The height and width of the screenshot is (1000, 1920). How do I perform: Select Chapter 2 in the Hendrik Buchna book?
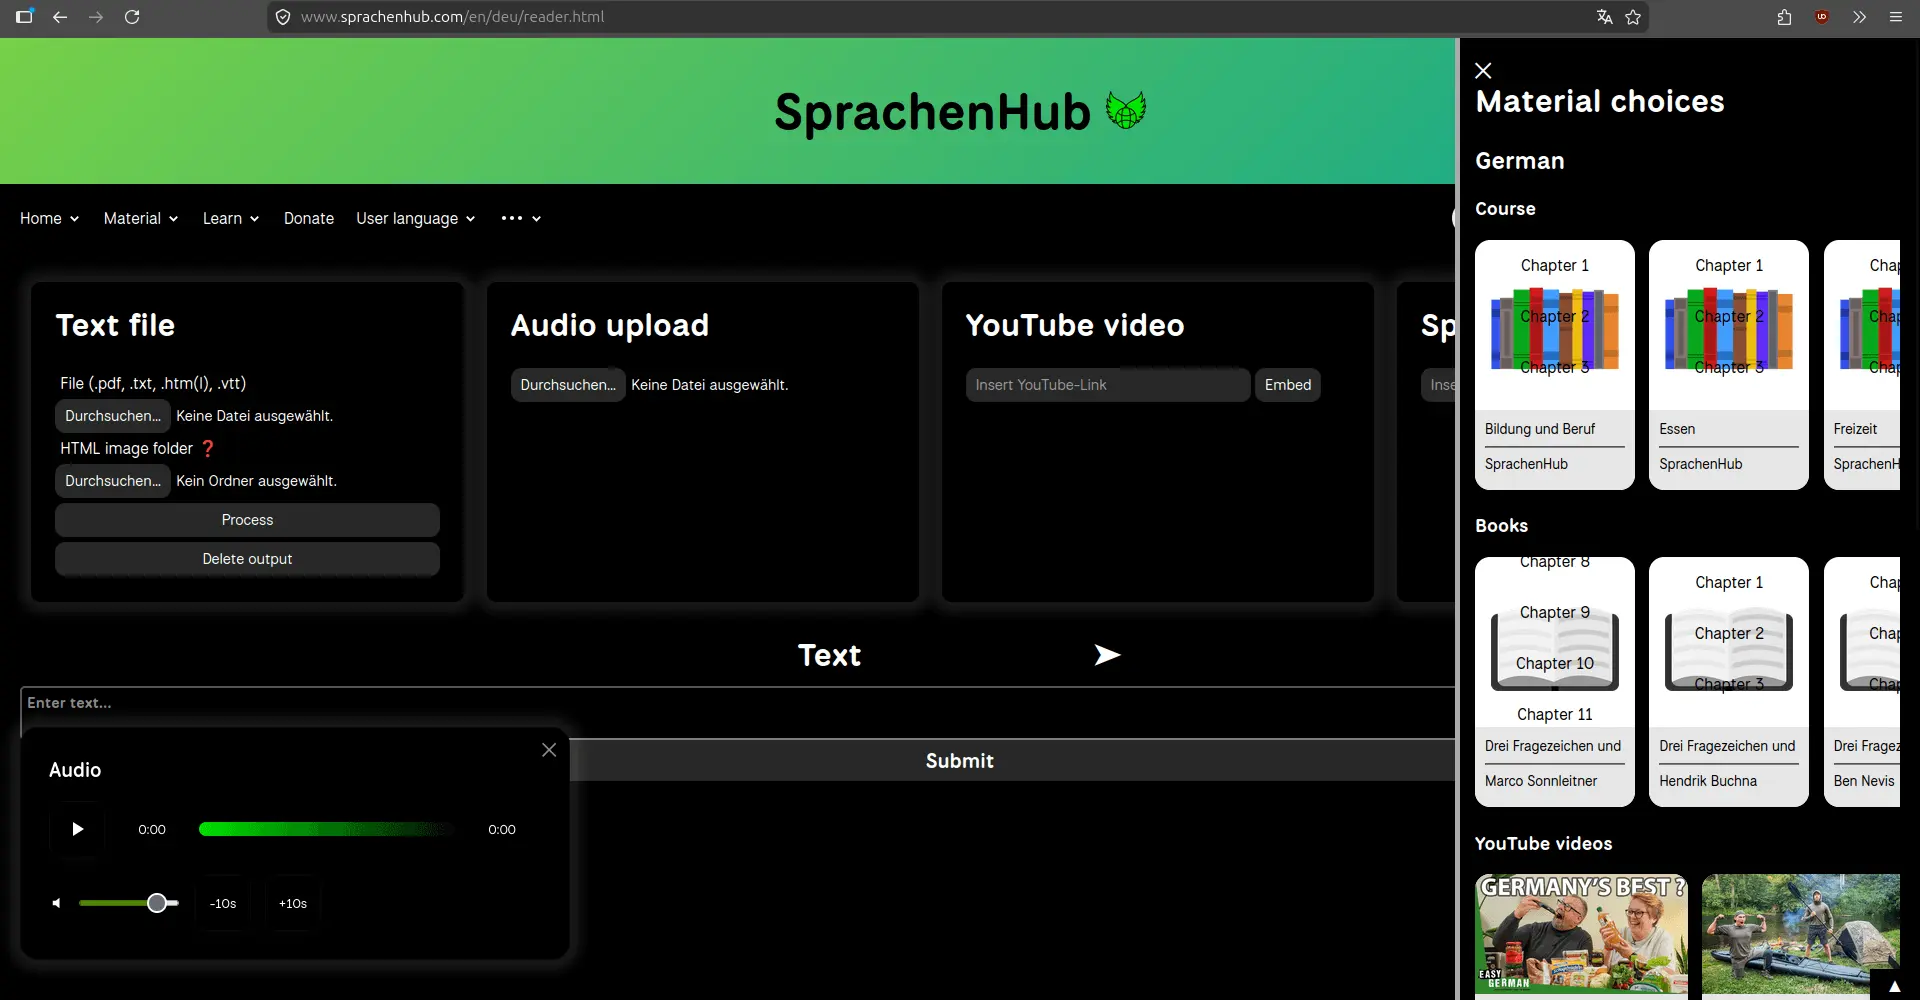point(1729,633)
